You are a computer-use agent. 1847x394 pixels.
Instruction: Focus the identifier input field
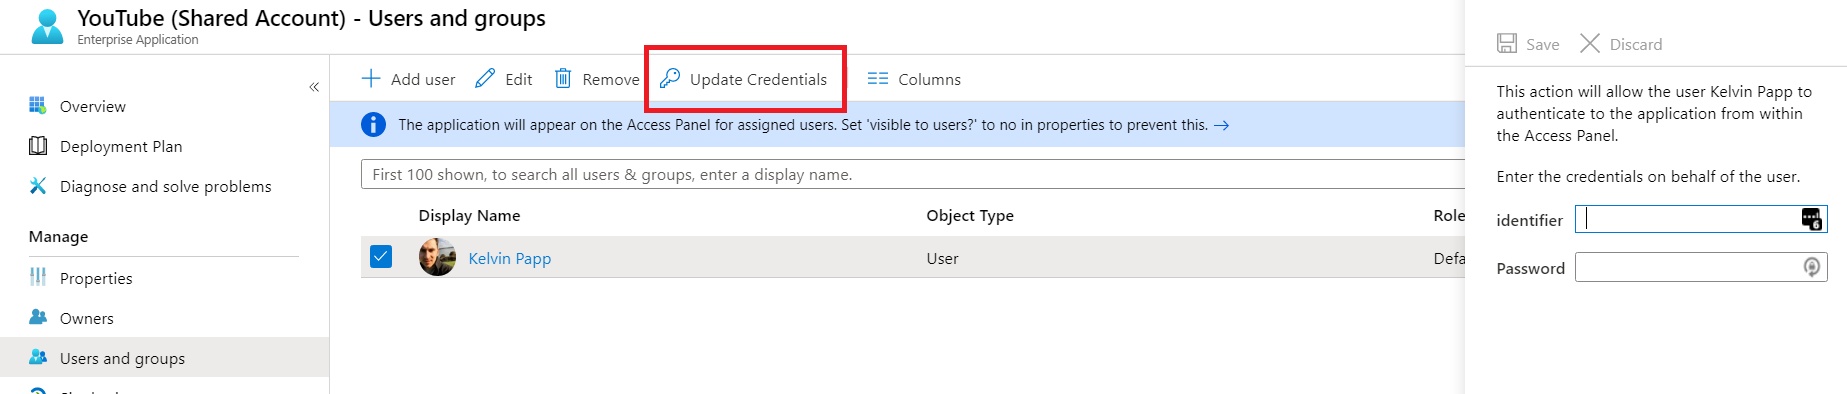1701,219
